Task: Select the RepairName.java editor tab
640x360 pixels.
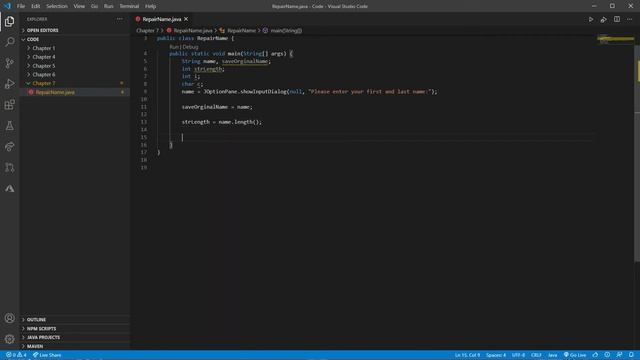Action: pyautogui.click(x=162, y=19)
